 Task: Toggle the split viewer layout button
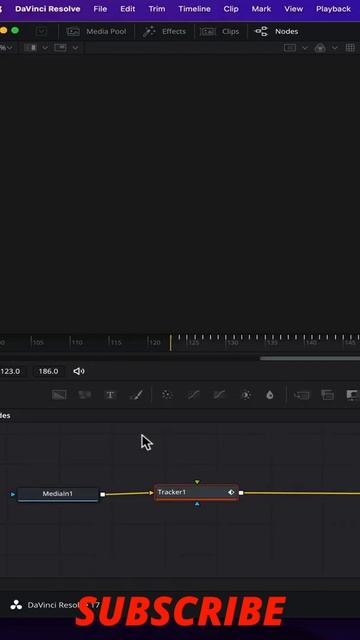(30, 48)
